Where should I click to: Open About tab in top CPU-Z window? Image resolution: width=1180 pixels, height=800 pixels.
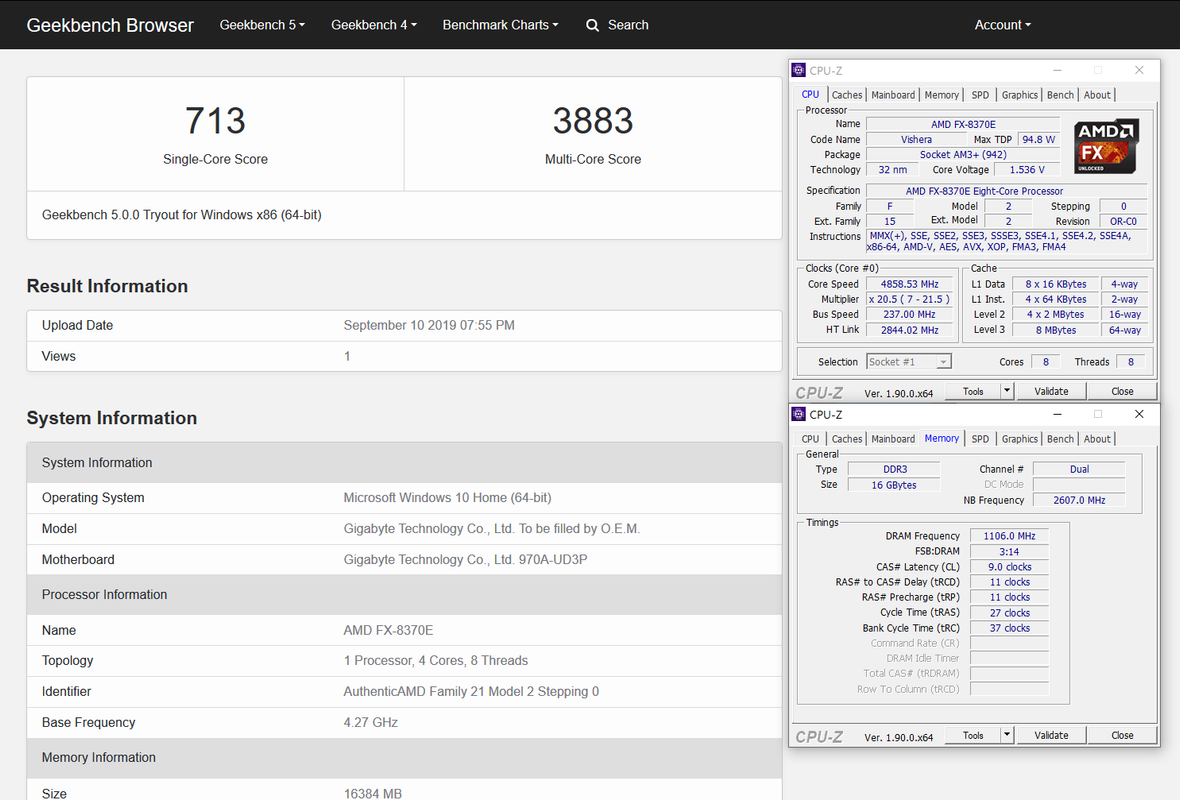pyautogui.click(x=1096, y=95)
